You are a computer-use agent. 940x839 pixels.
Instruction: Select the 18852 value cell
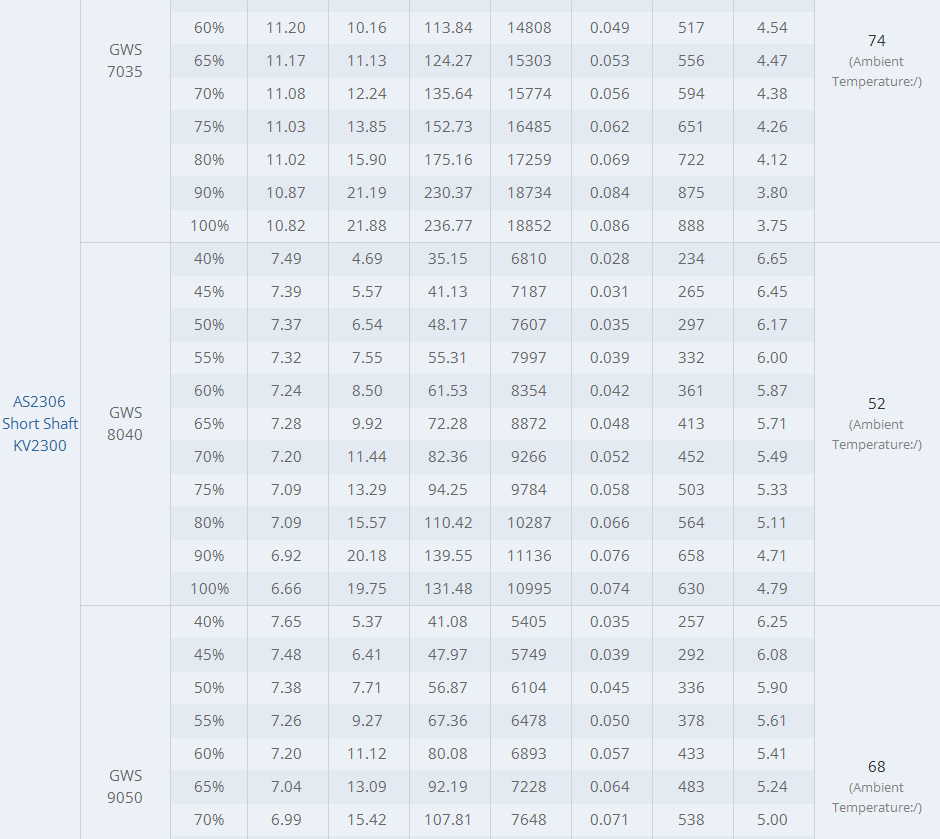pos(529,226)
